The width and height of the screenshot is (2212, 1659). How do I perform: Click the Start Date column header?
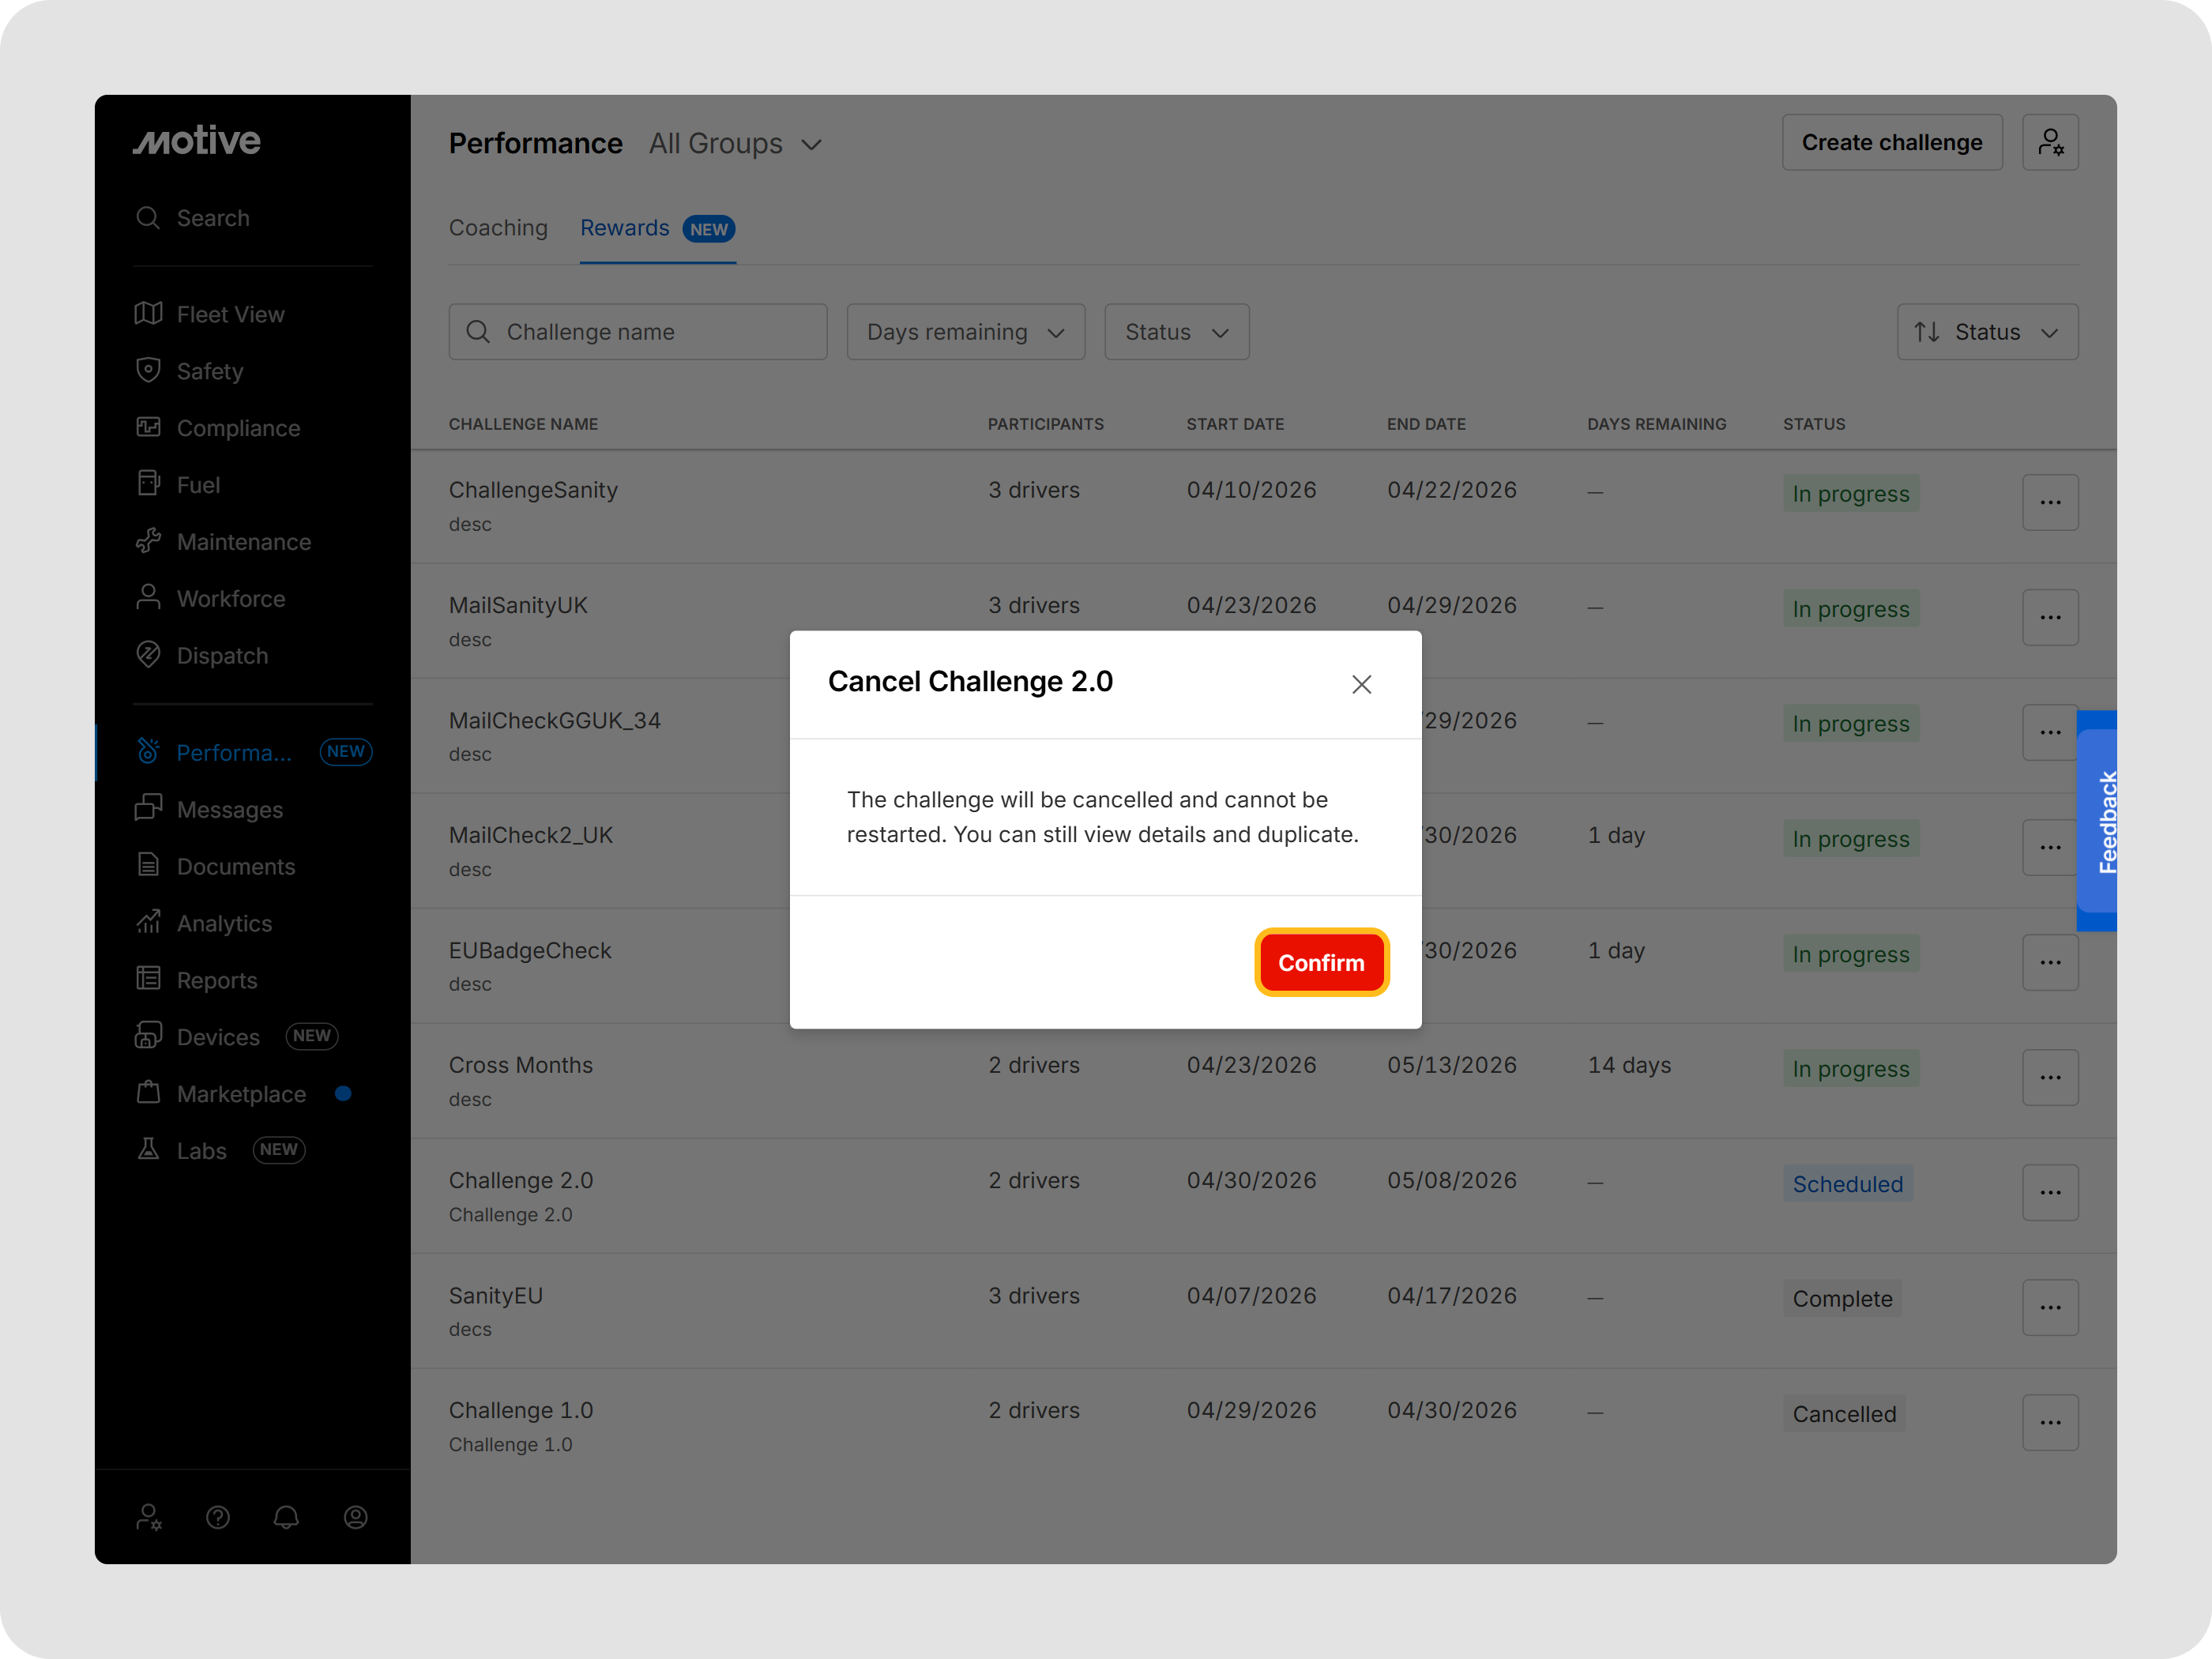coord(1235,424)
